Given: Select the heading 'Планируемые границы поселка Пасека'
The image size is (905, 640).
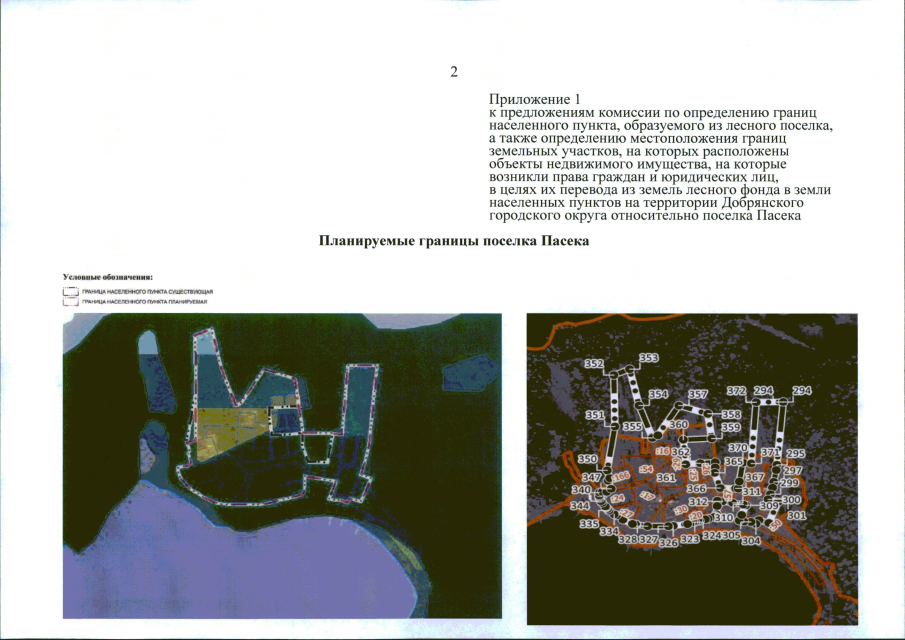Looking at the screenshot, I should coord(454,241).
